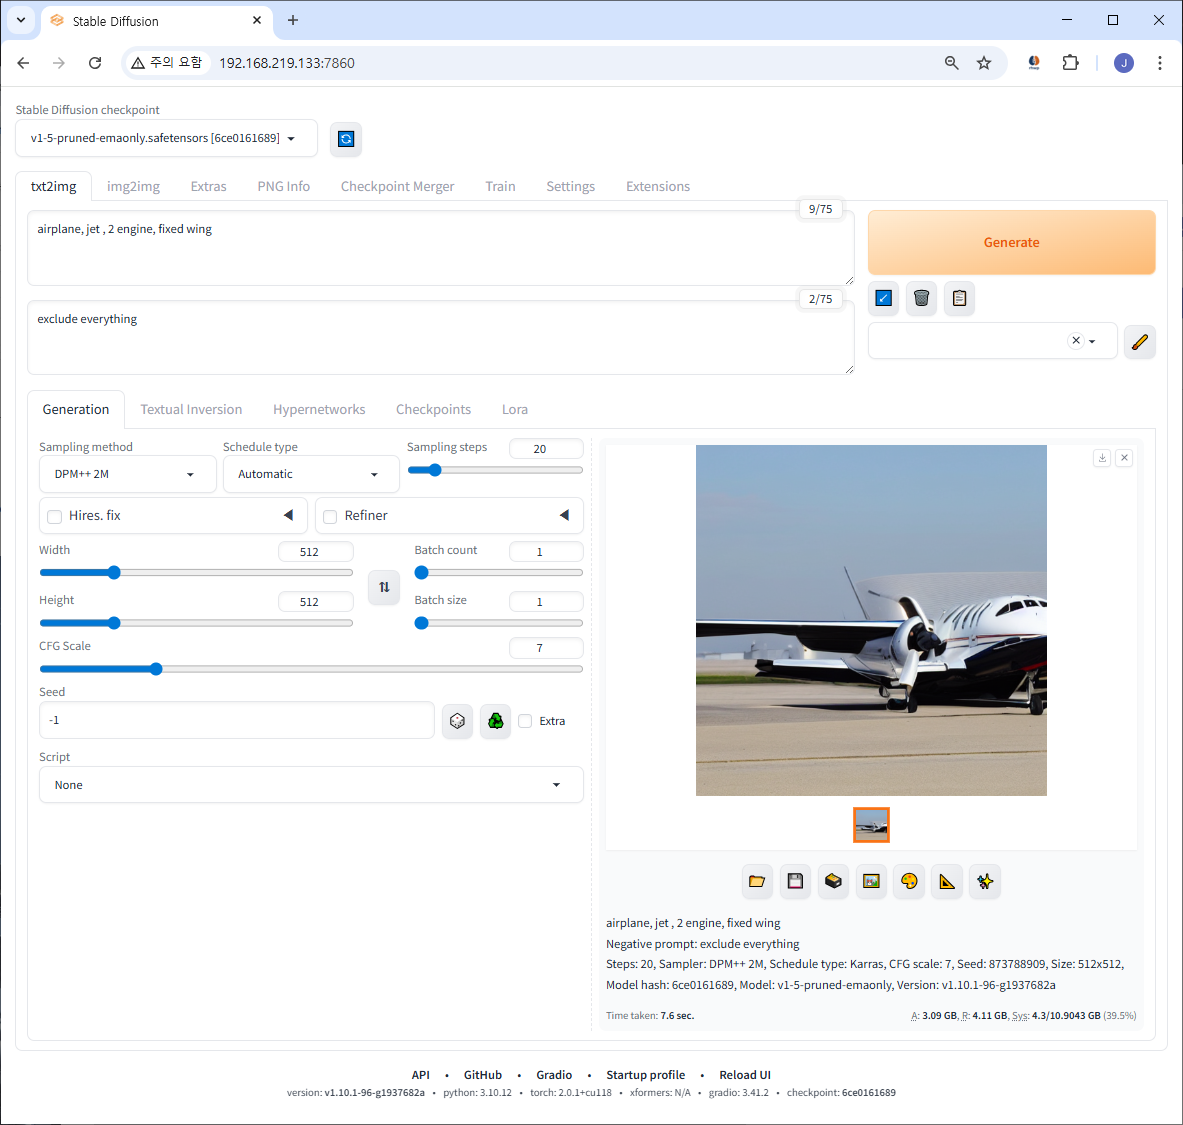Viewport: 1183px width, 1125px height.
Task: Toggle the Extra seed checkbox
Action: tap(525, 721)
